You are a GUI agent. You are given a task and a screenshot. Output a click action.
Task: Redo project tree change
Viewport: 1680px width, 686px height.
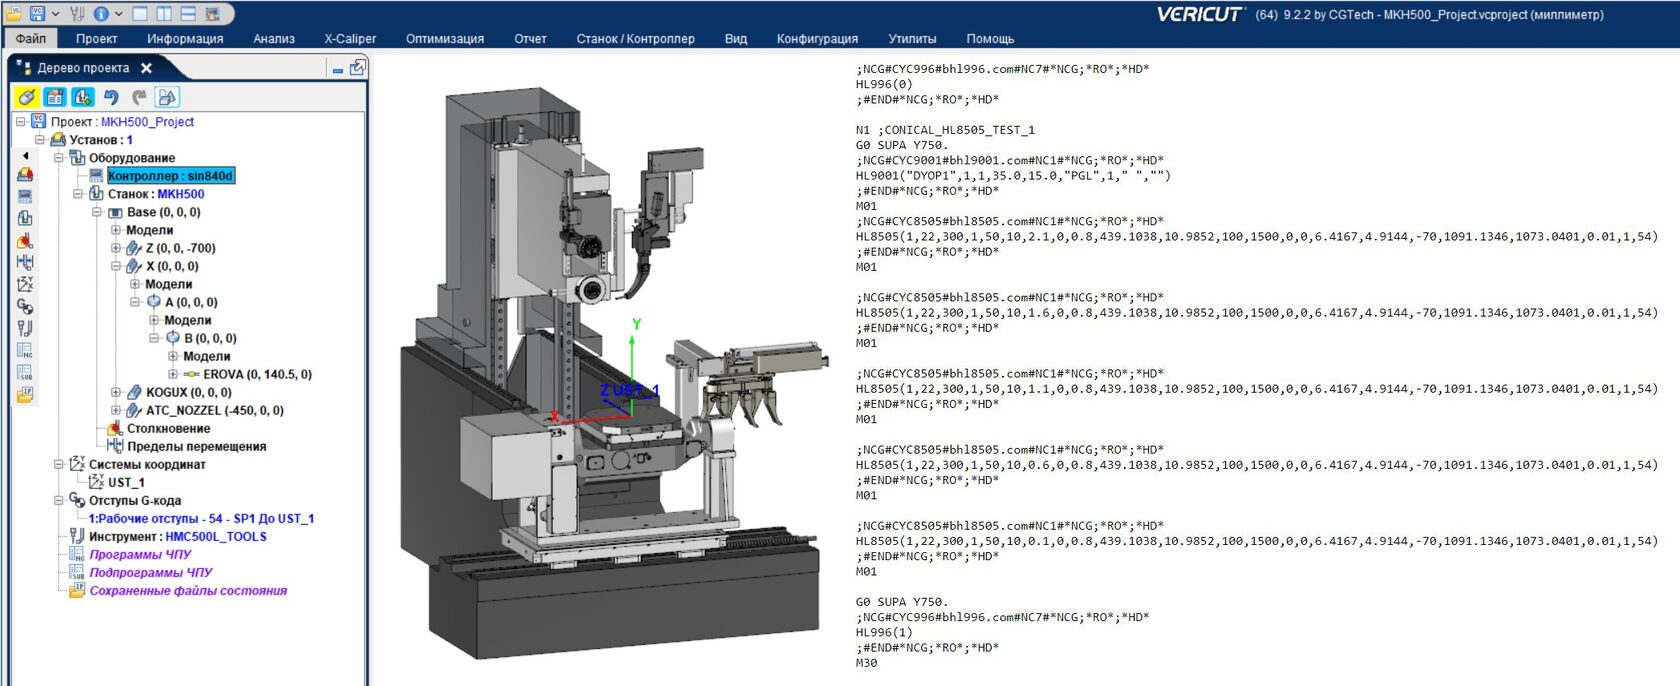coord(139,97)
